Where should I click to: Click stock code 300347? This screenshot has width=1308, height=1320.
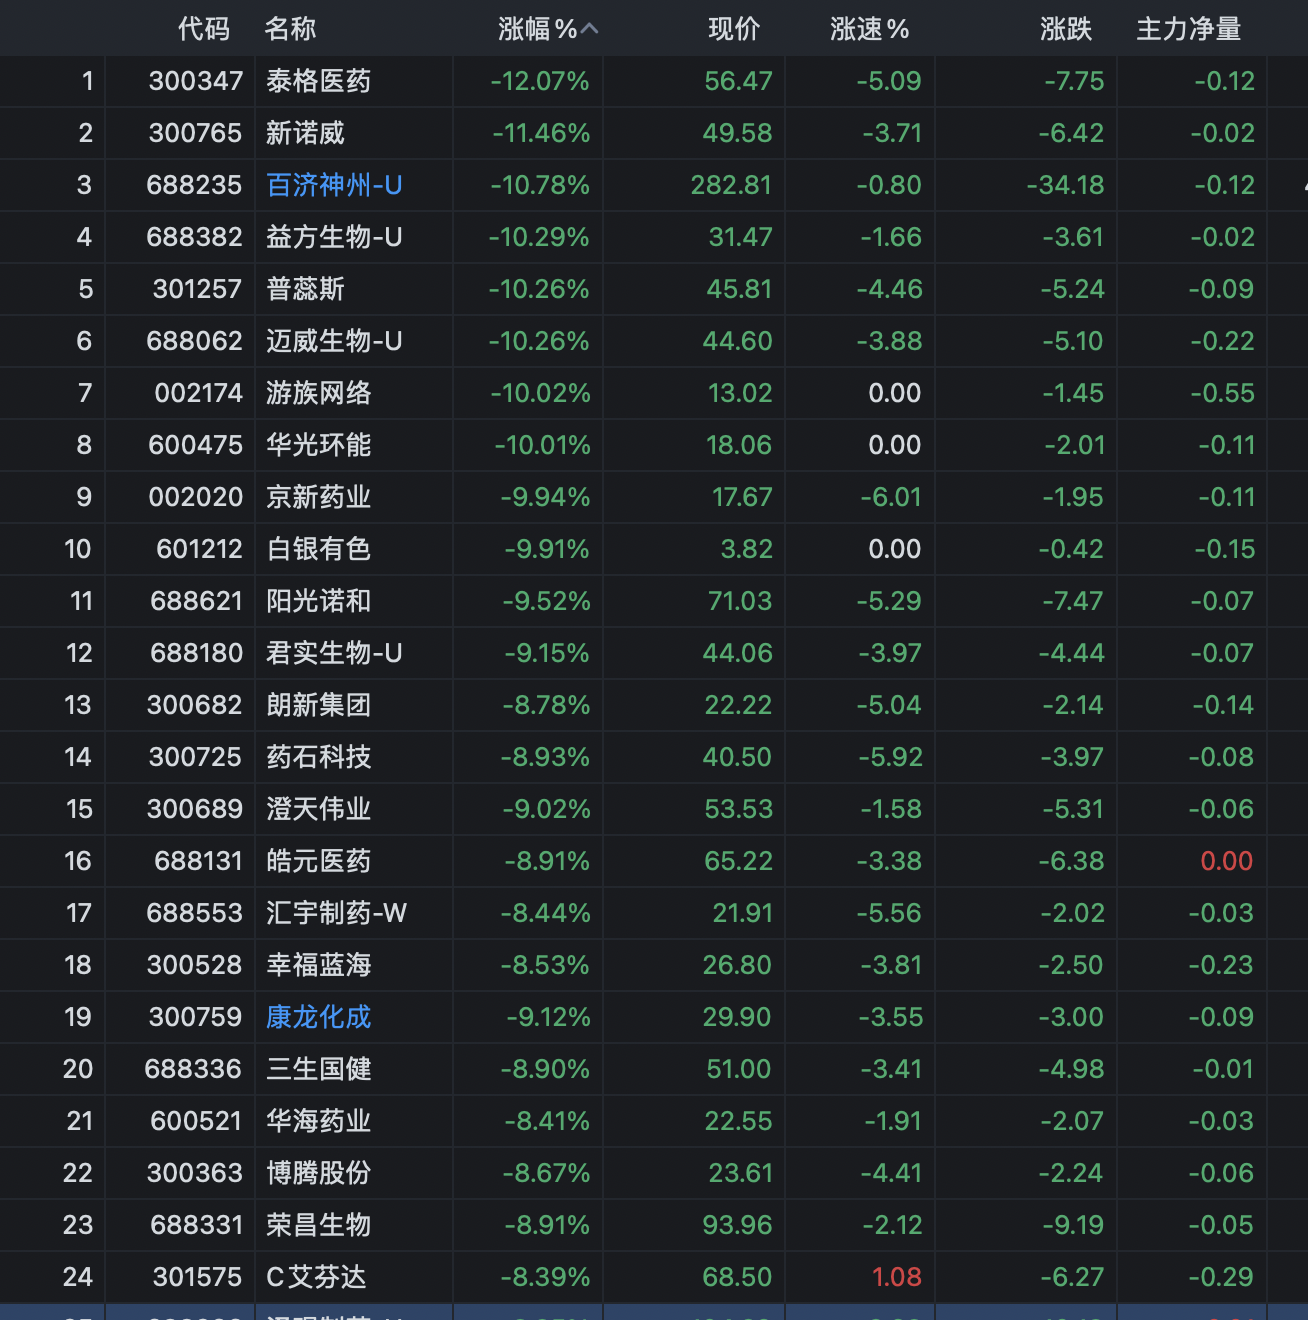(196, 81)
